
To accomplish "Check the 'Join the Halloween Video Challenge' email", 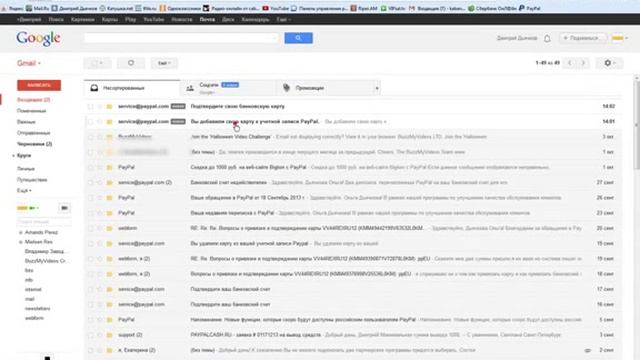I will (x=91, y=137).
